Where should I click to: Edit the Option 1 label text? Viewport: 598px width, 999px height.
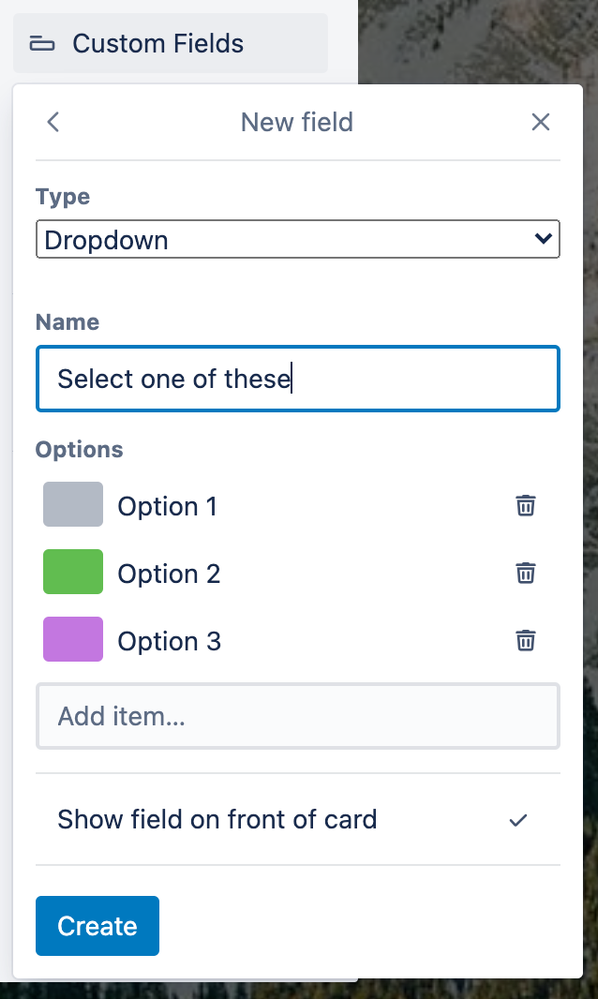click(x=167, y=507)
